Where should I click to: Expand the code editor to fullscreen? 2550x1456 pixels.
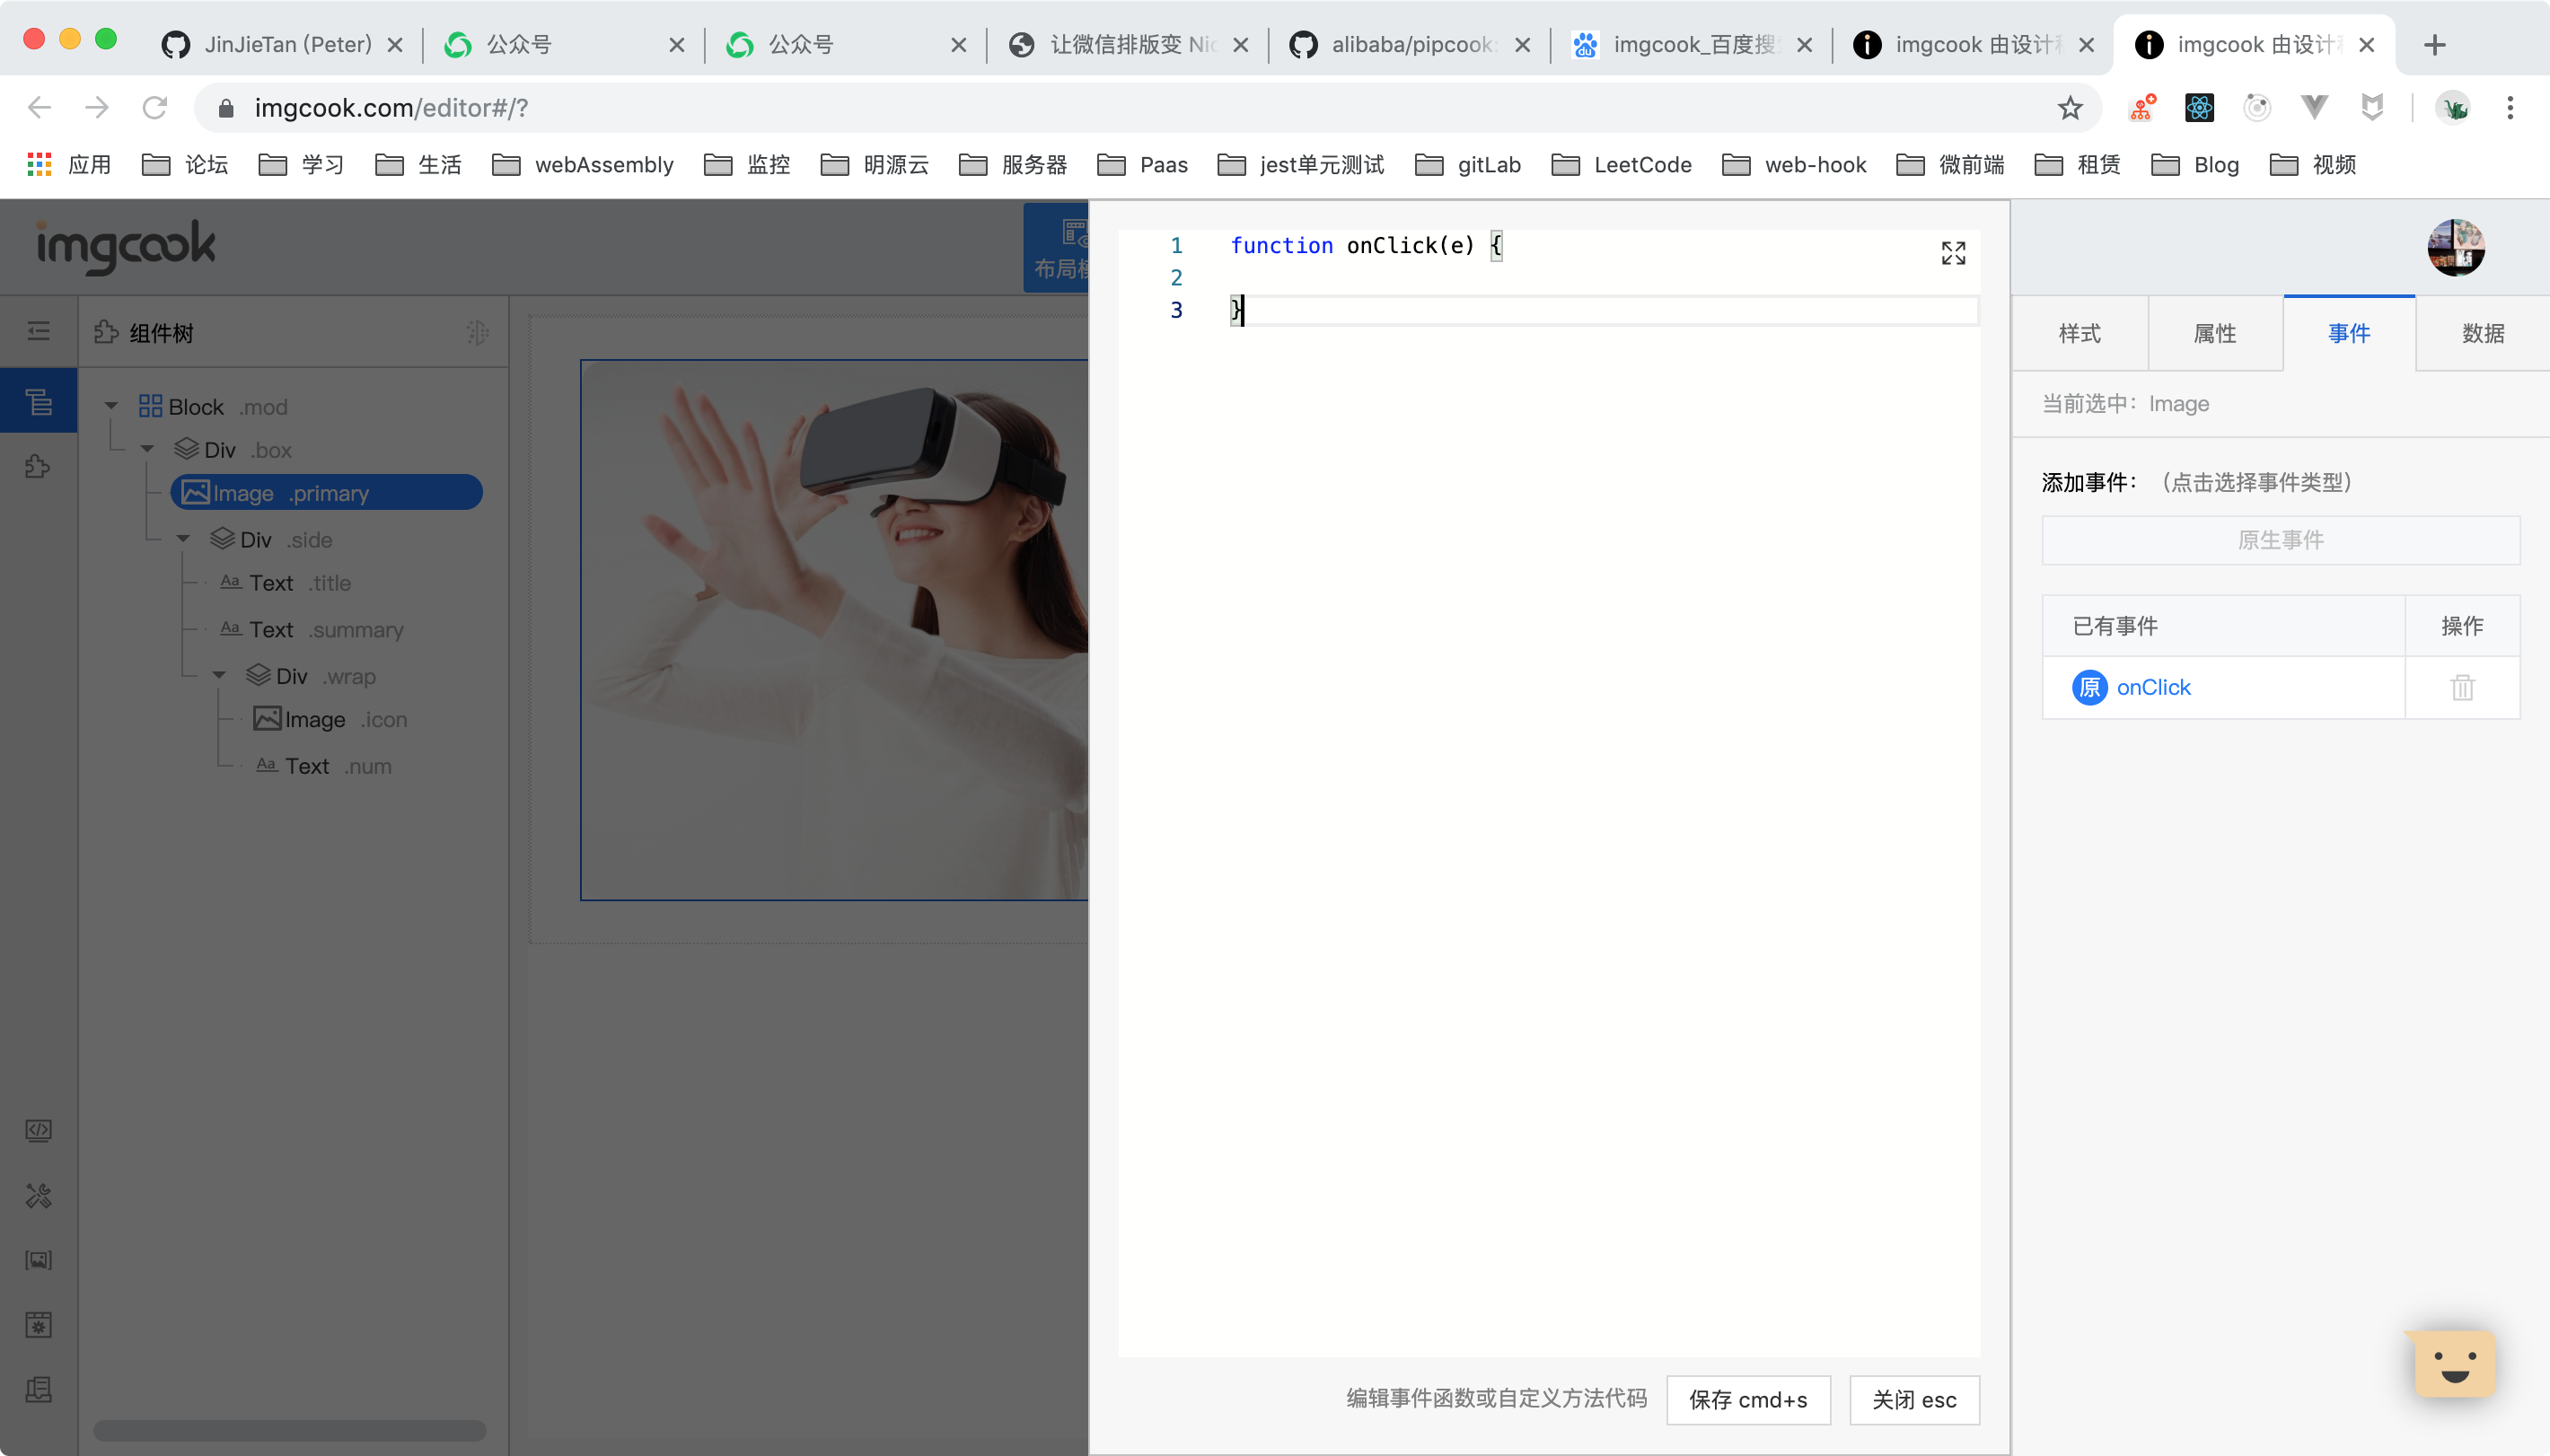point(1953,253)
